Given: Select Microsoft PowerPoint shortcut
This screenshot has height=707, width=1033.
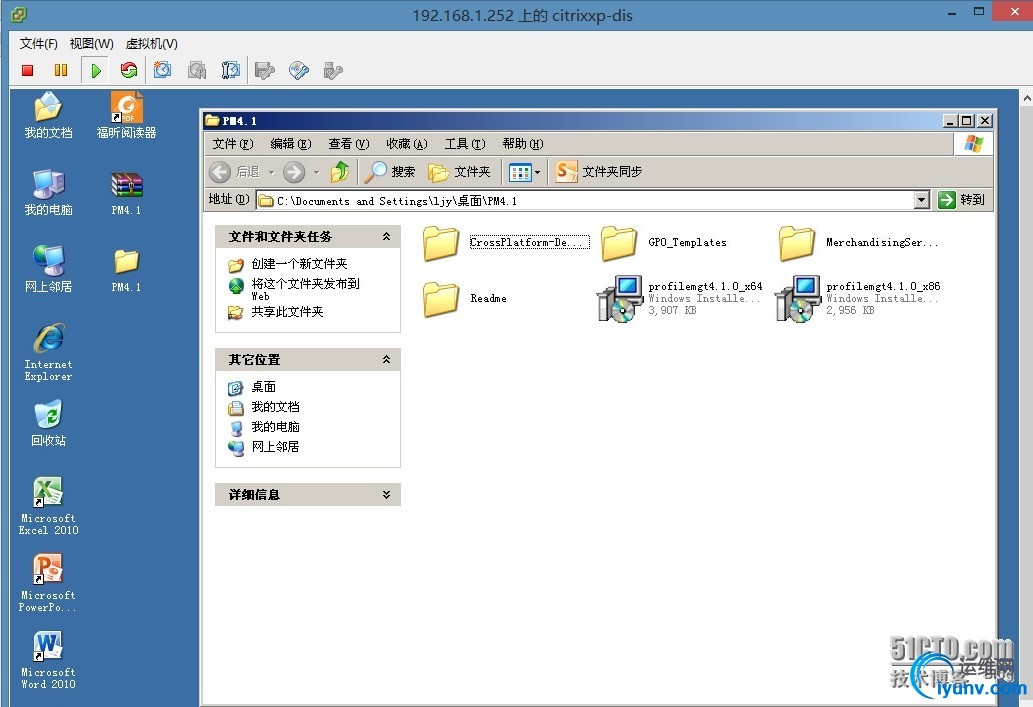Looking at the screenshot, I should pyautogui.click(x=48, y=583).
